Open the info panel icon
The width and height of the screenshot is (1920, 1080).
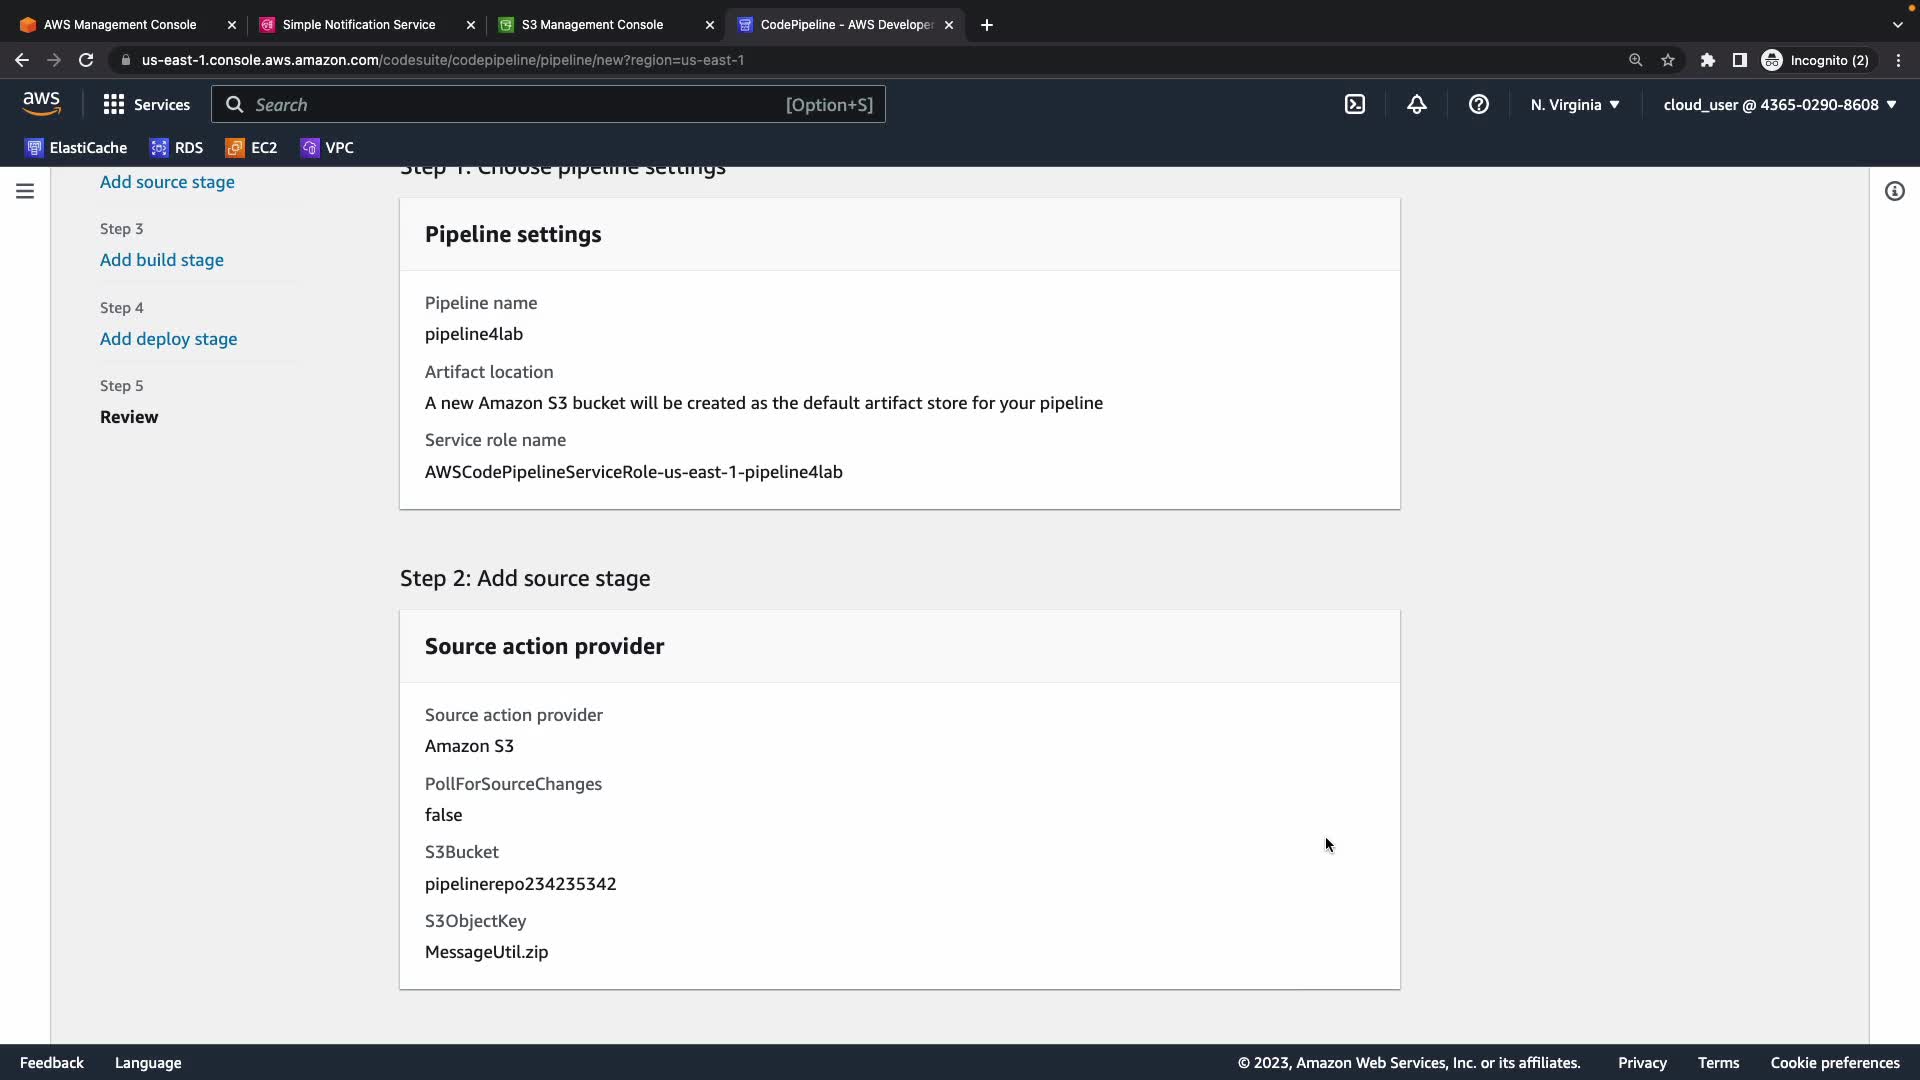pyautogui.click(x=1894, y=191)
